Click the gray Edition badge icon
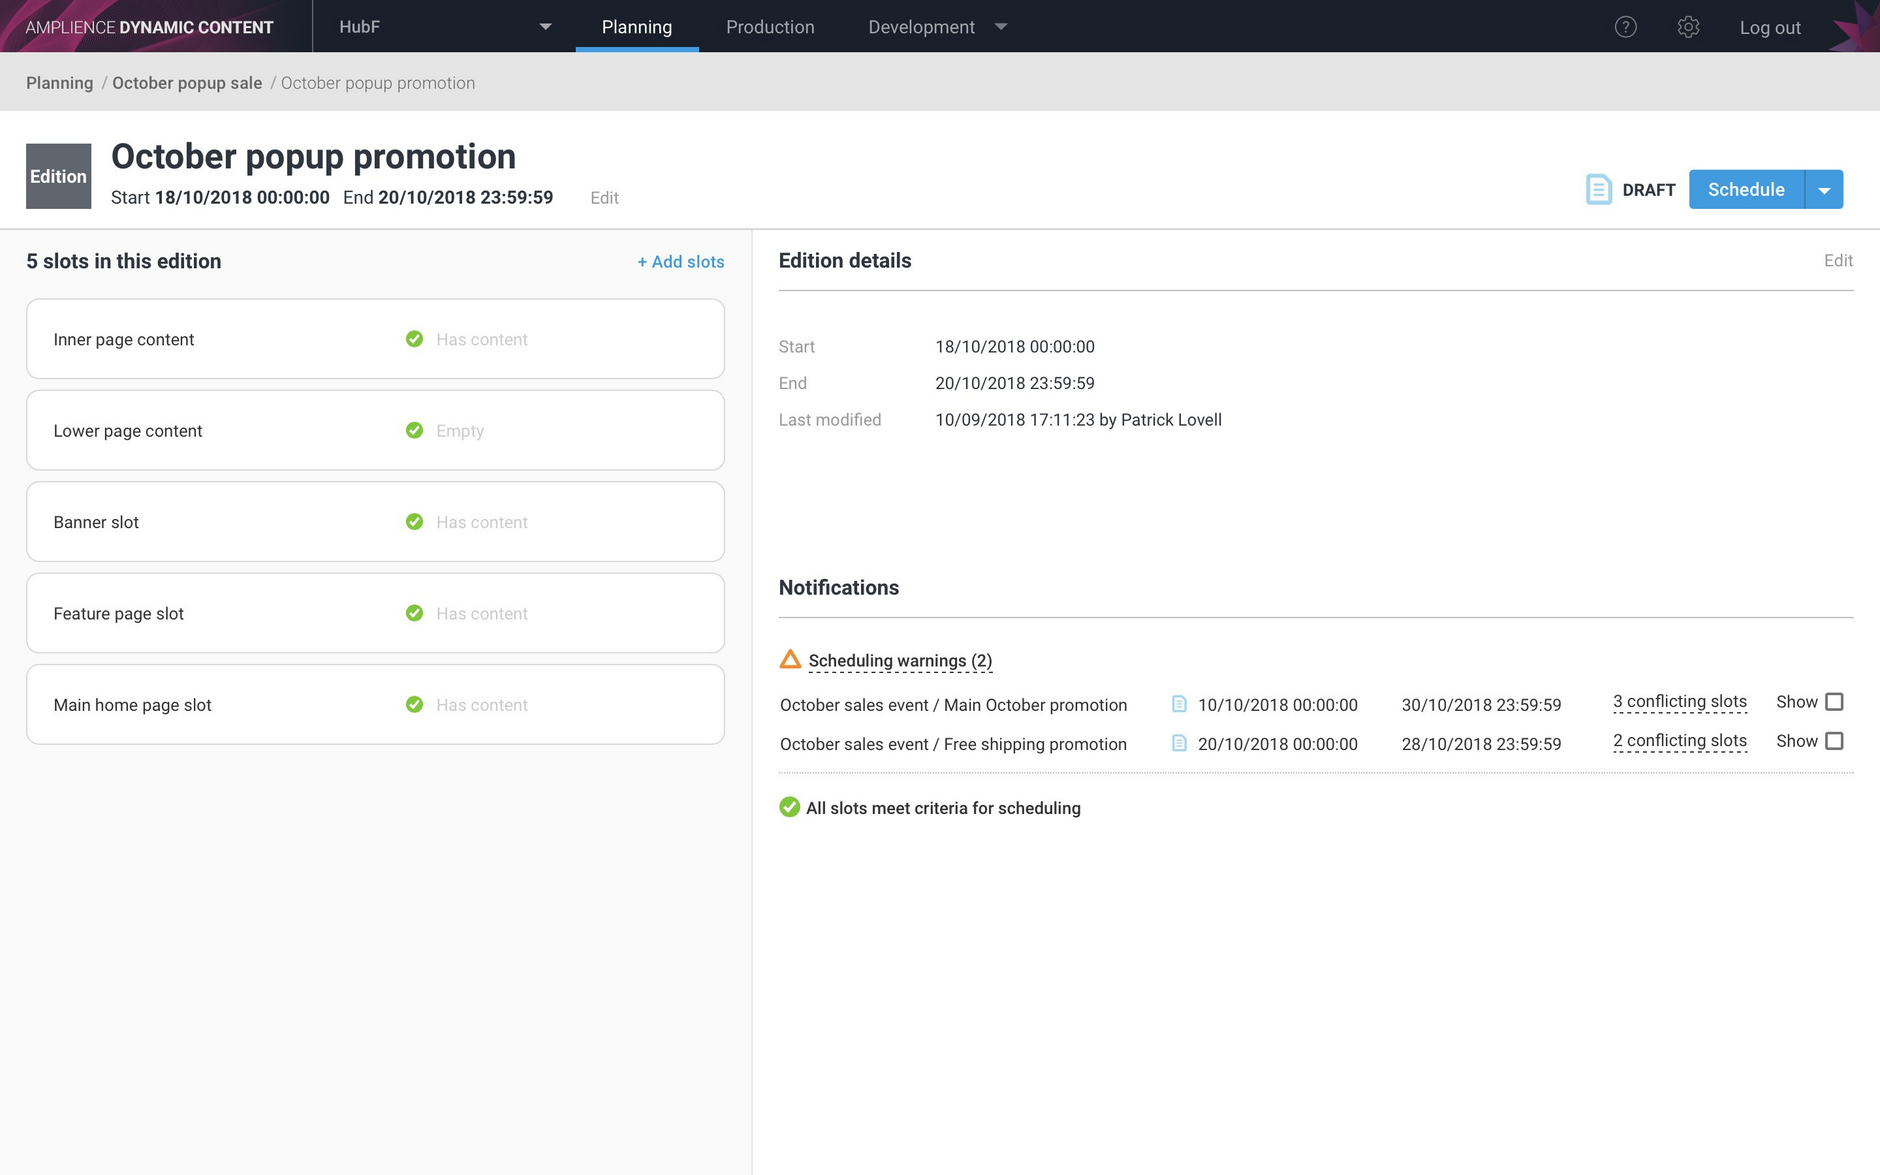 pyautogui.click(x=58, y=176)
